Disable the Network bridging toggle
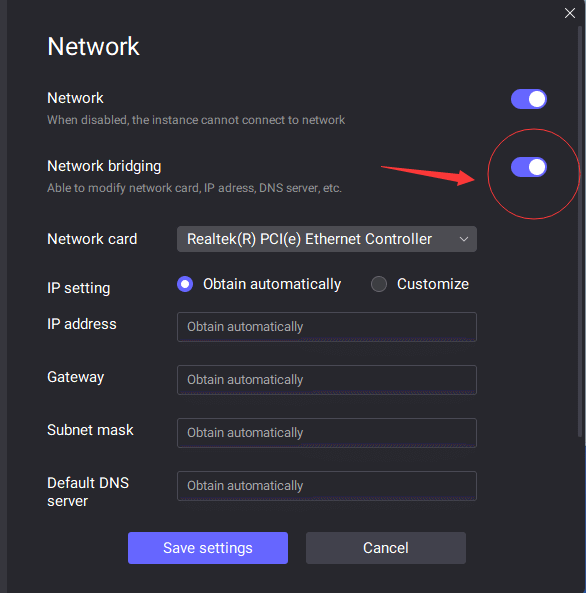The height and width of the screenshot is (593, 586). click(x=528, y=167)
